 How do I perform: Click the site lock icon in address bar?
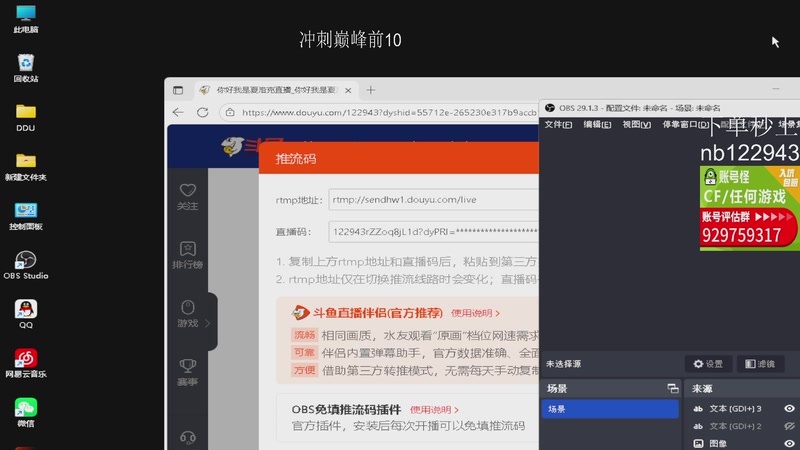point(231,112)
